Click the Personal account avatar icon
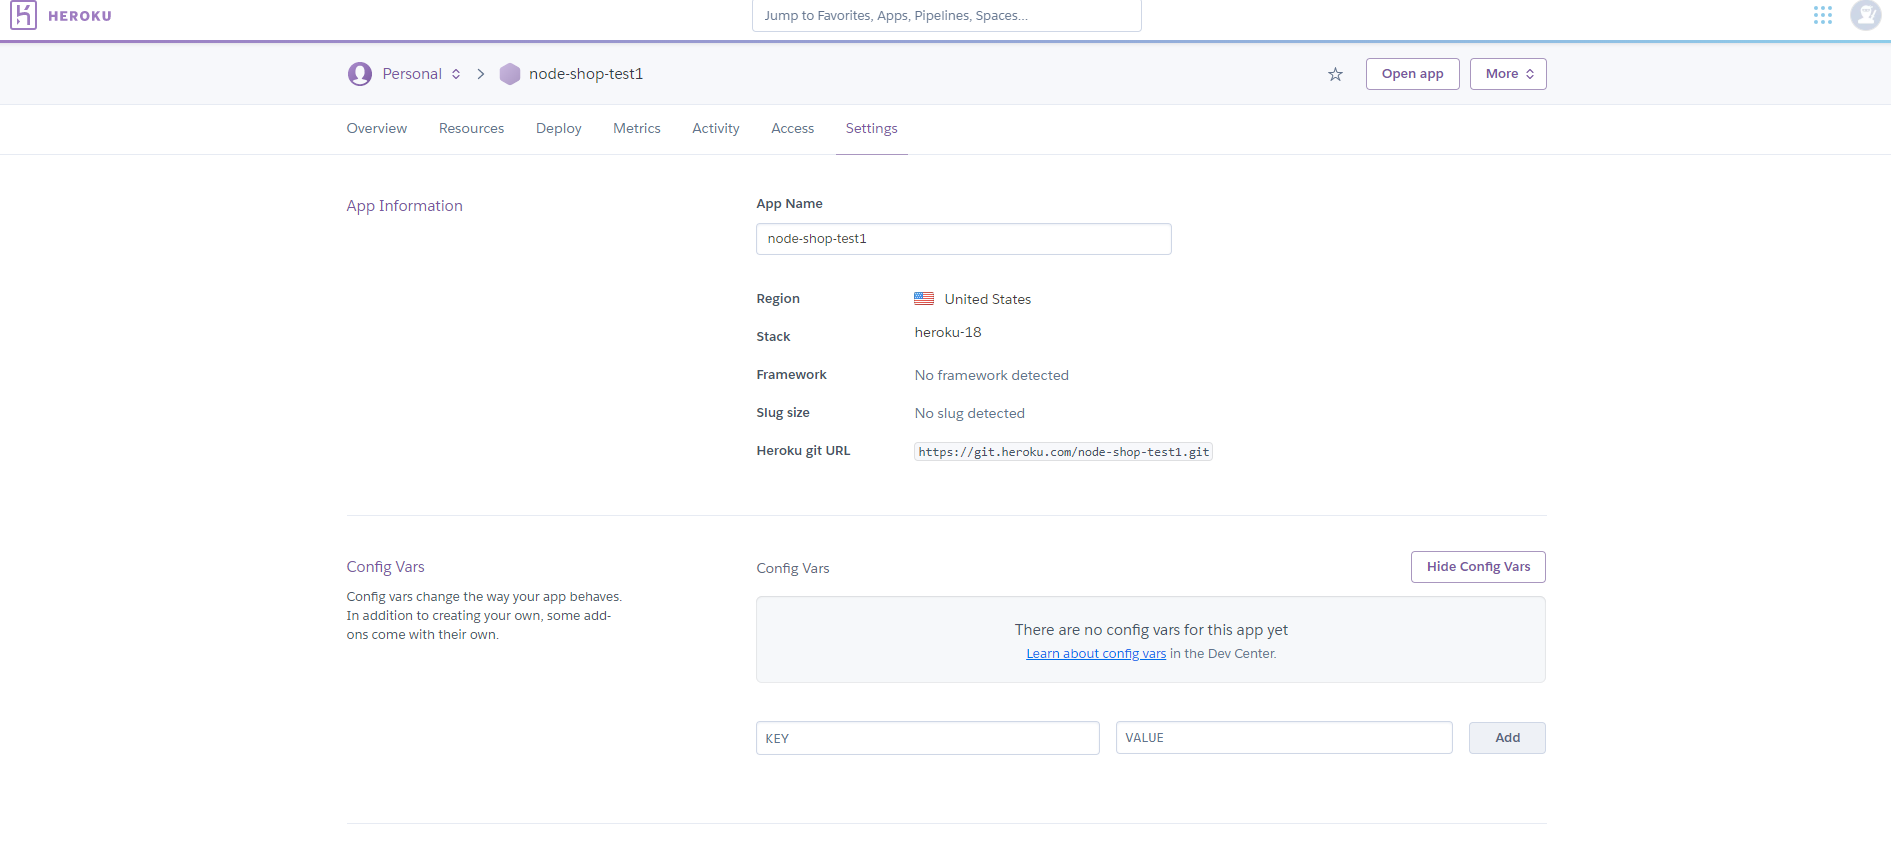 click(360, 74)
